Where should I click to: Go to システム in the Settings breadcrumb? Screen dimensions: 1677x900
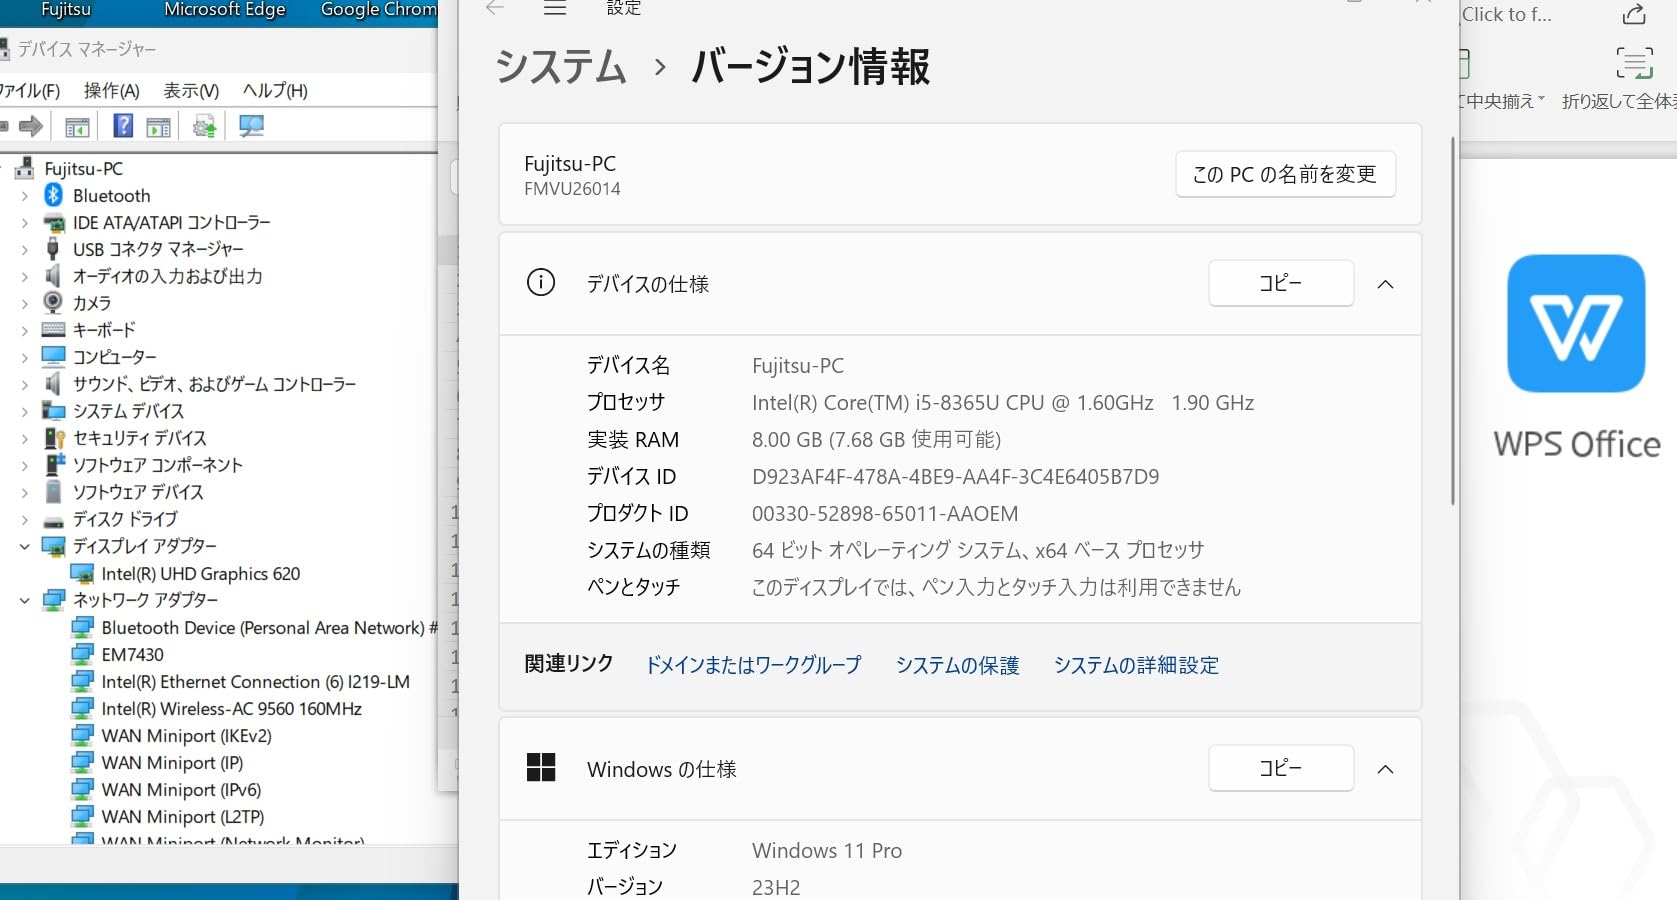[x=561, y=67]
